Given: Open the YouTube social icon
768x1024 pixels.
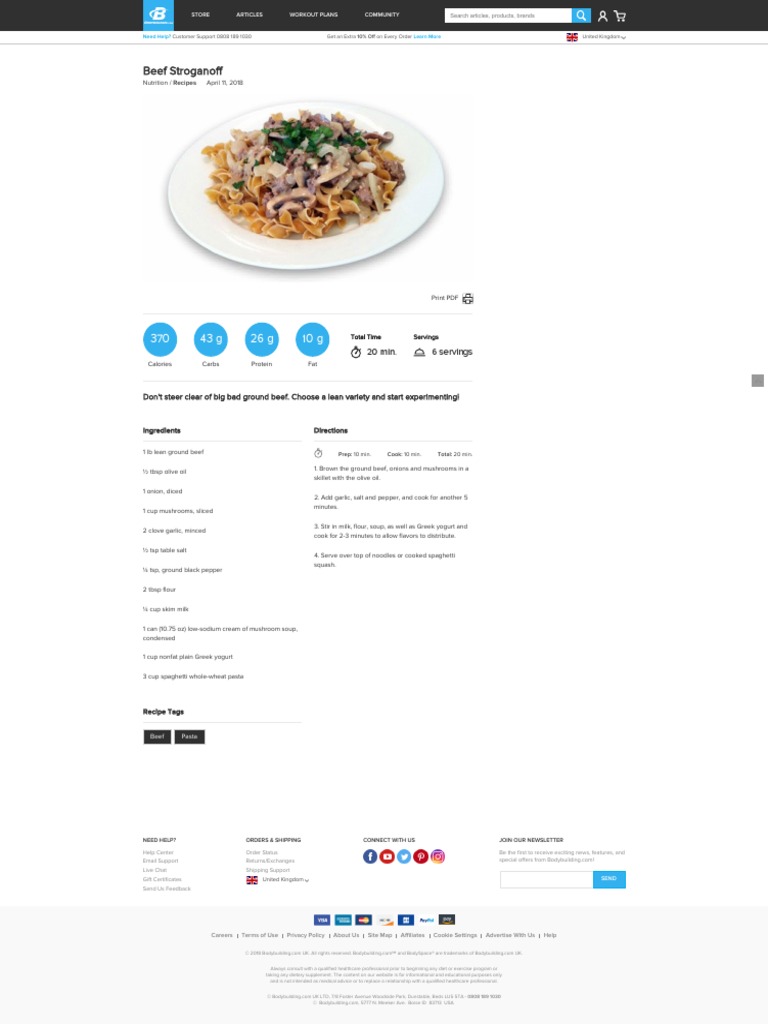Looking at the screenshot, I should [387, 856].
